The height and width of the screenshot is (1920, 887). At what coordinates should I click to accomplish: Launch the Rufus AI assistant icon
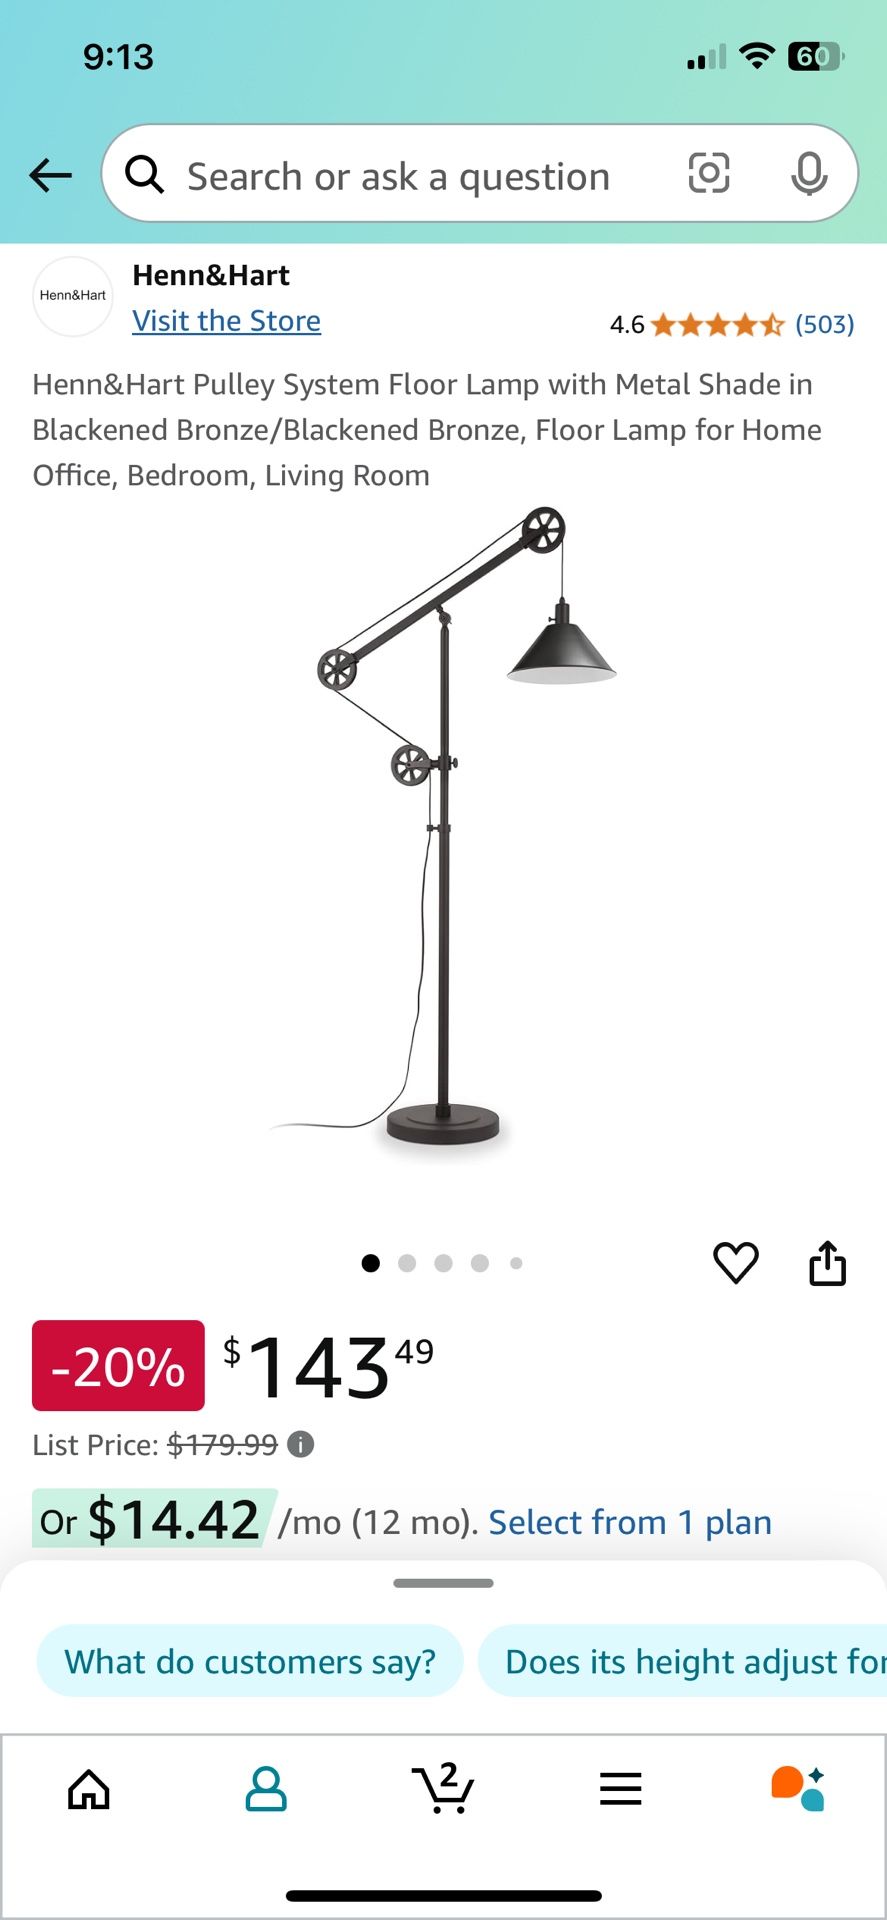coord(798,1788)
